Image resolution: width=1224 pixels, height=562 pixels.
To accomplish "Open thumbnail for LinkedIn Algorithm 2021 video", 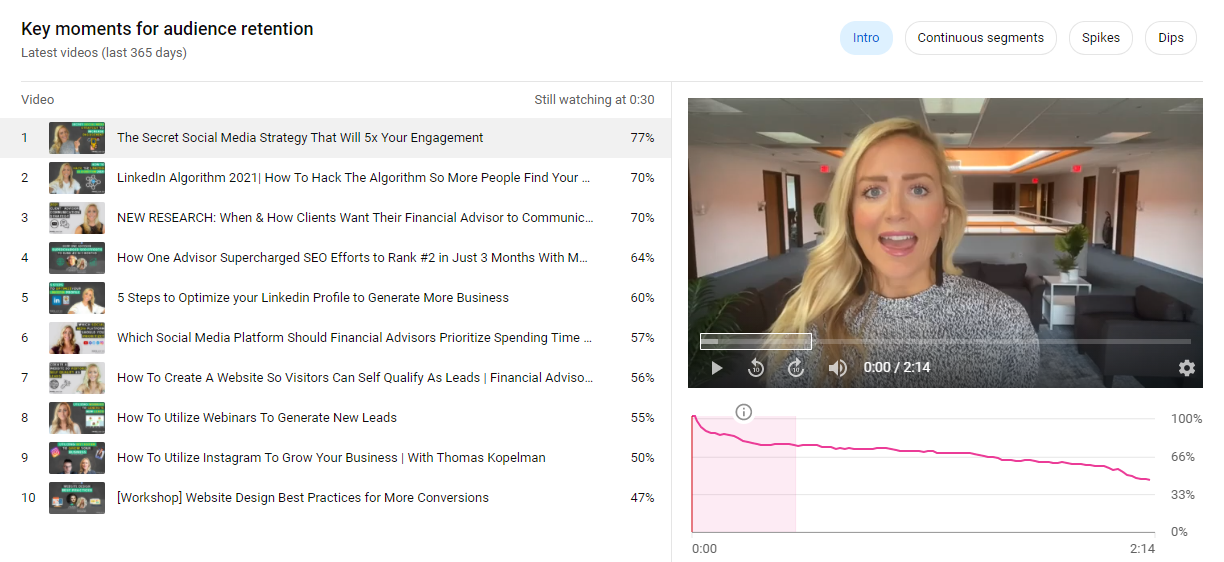I will pyautogui.click(x=77, y=178).
